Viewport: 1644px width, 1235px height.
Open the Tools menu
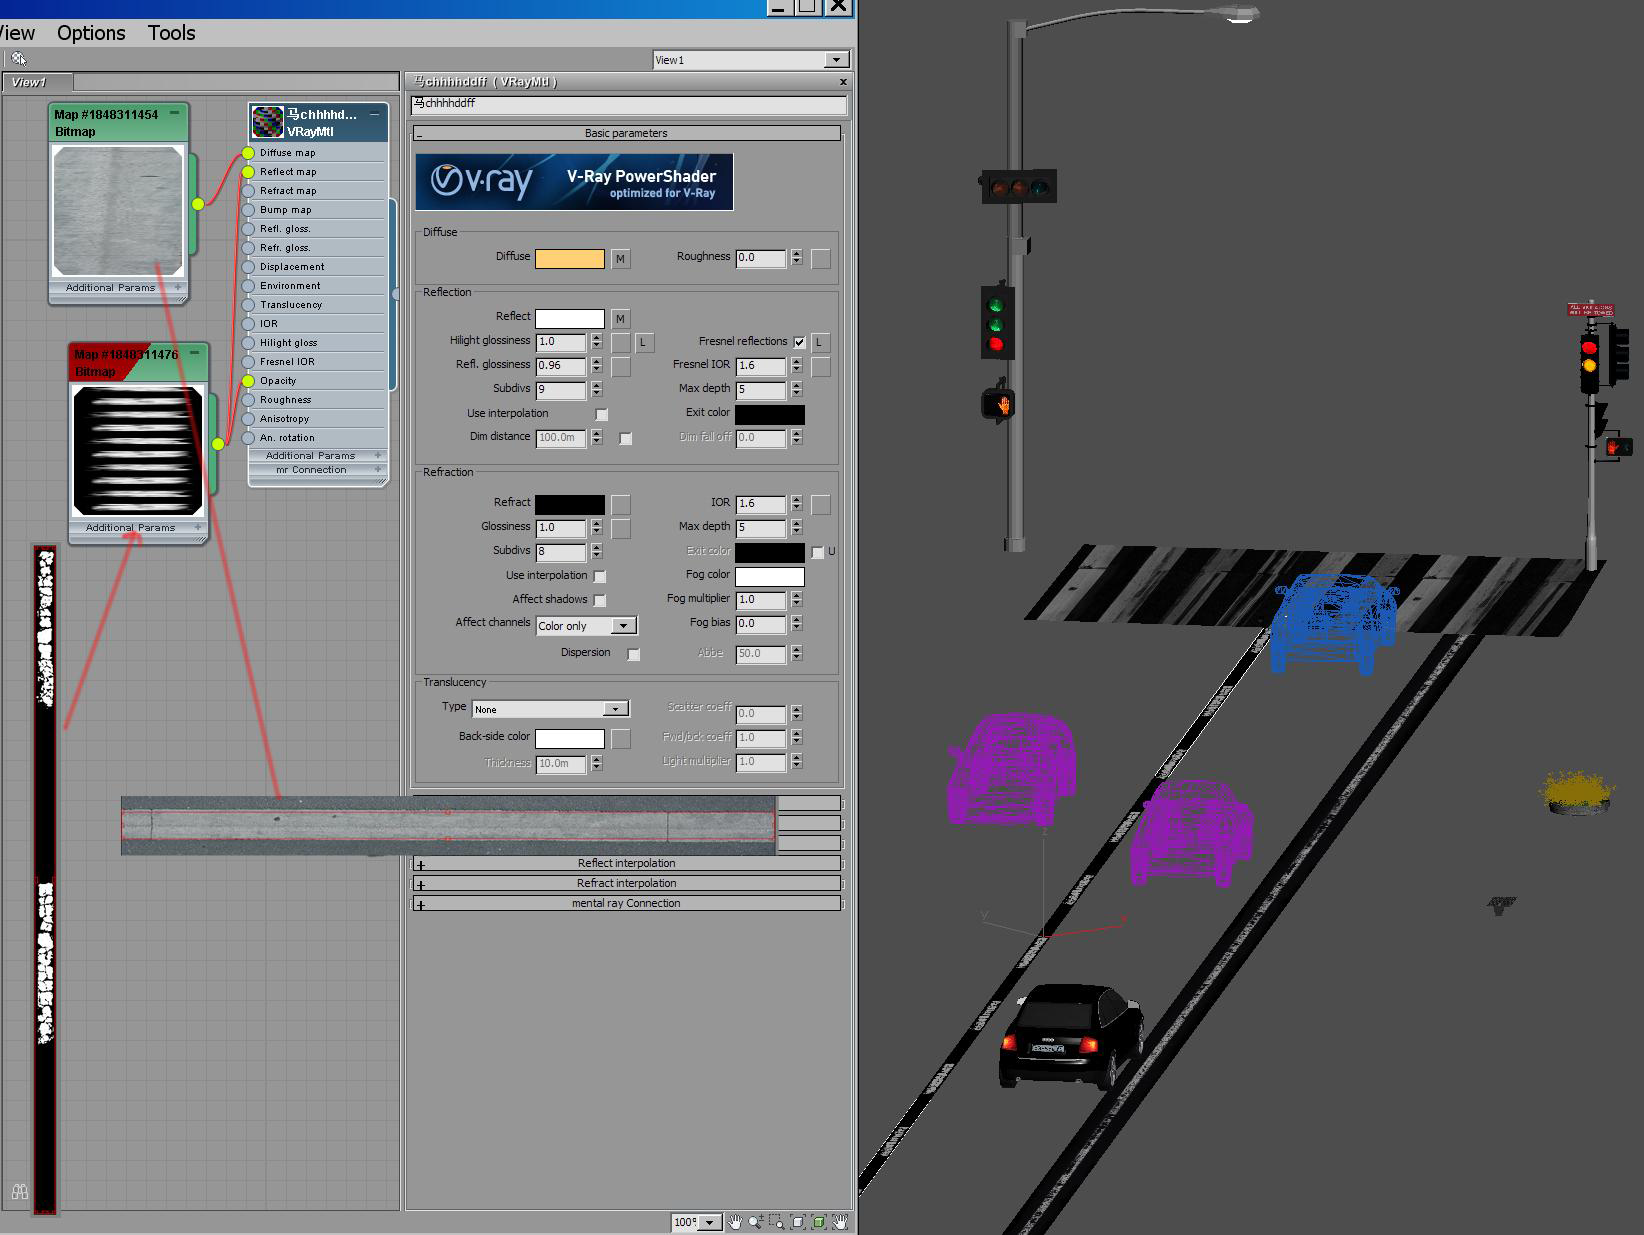point(171,33)
